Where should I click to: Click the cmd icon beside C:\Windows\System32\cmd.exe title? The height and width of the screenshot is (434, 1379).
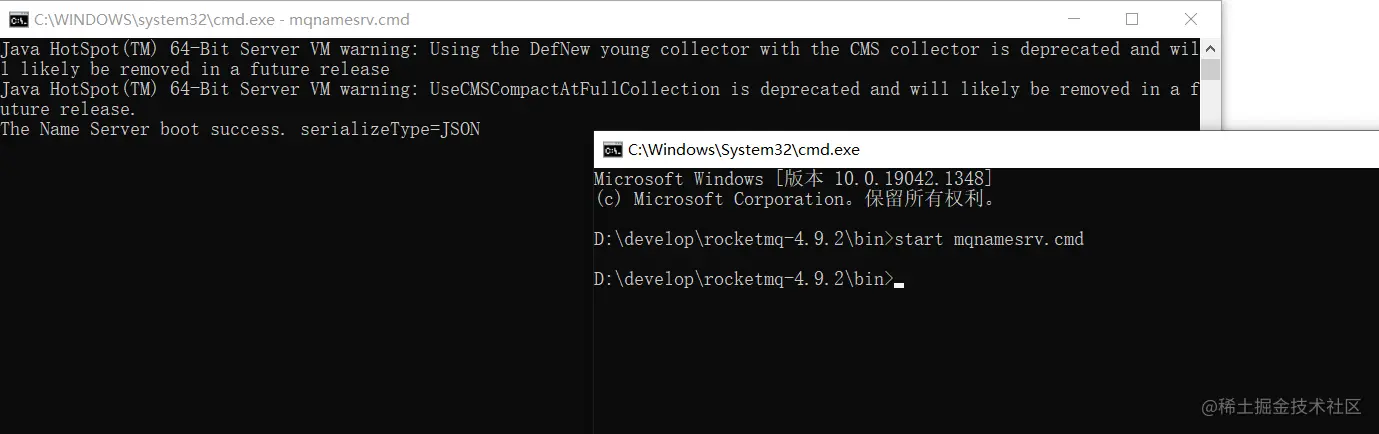pyautogui.click(x=611, y=150)
